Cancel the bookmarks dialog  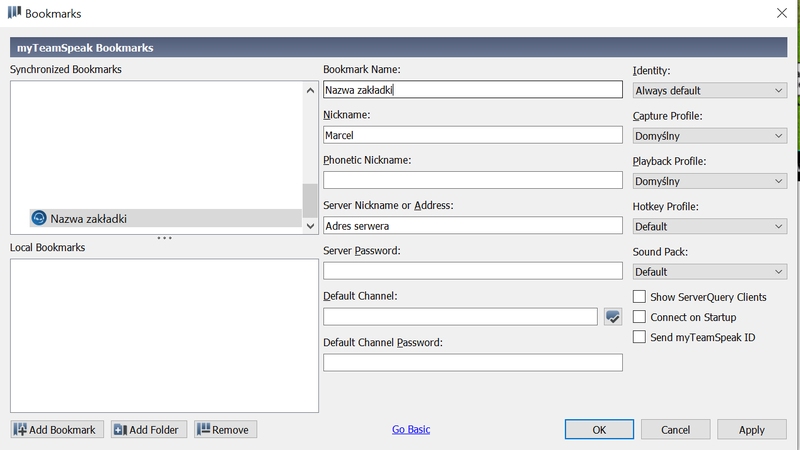click(676, 430)
